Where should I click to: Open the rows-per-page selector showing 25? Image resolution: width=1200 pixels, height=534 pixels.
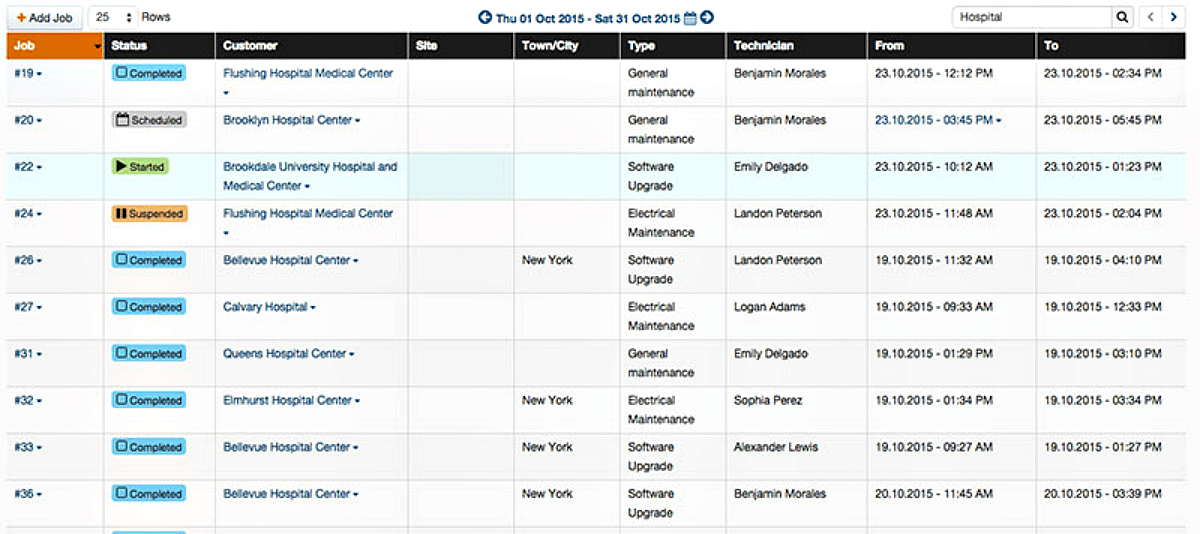113,17
